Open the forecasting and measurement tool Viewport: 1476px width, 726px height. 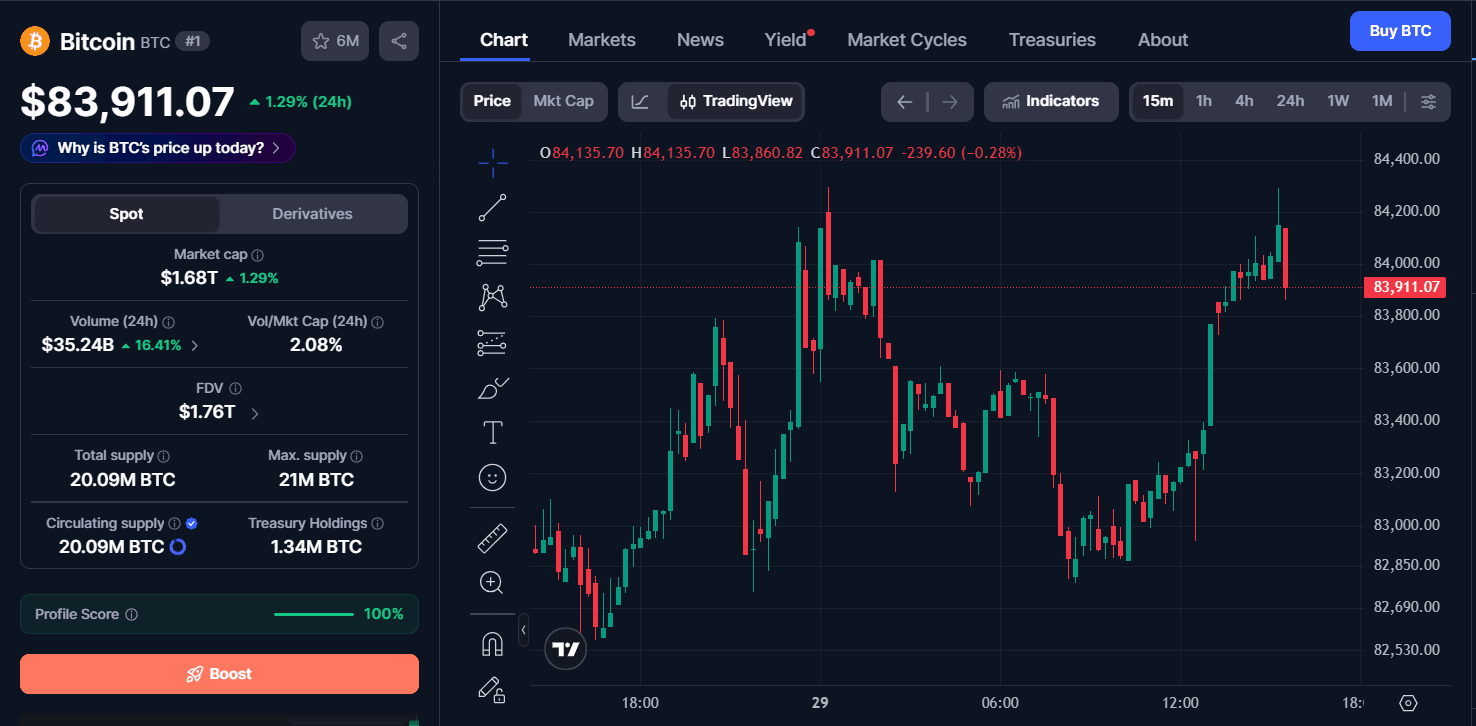pos(492,343)
